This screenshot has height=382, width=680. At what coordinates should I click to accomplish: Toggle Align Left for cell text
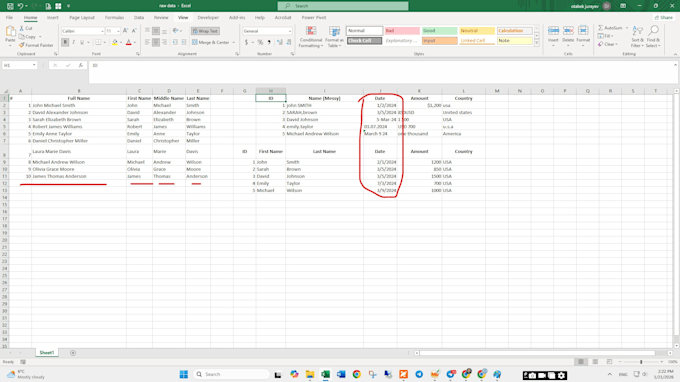147,42
